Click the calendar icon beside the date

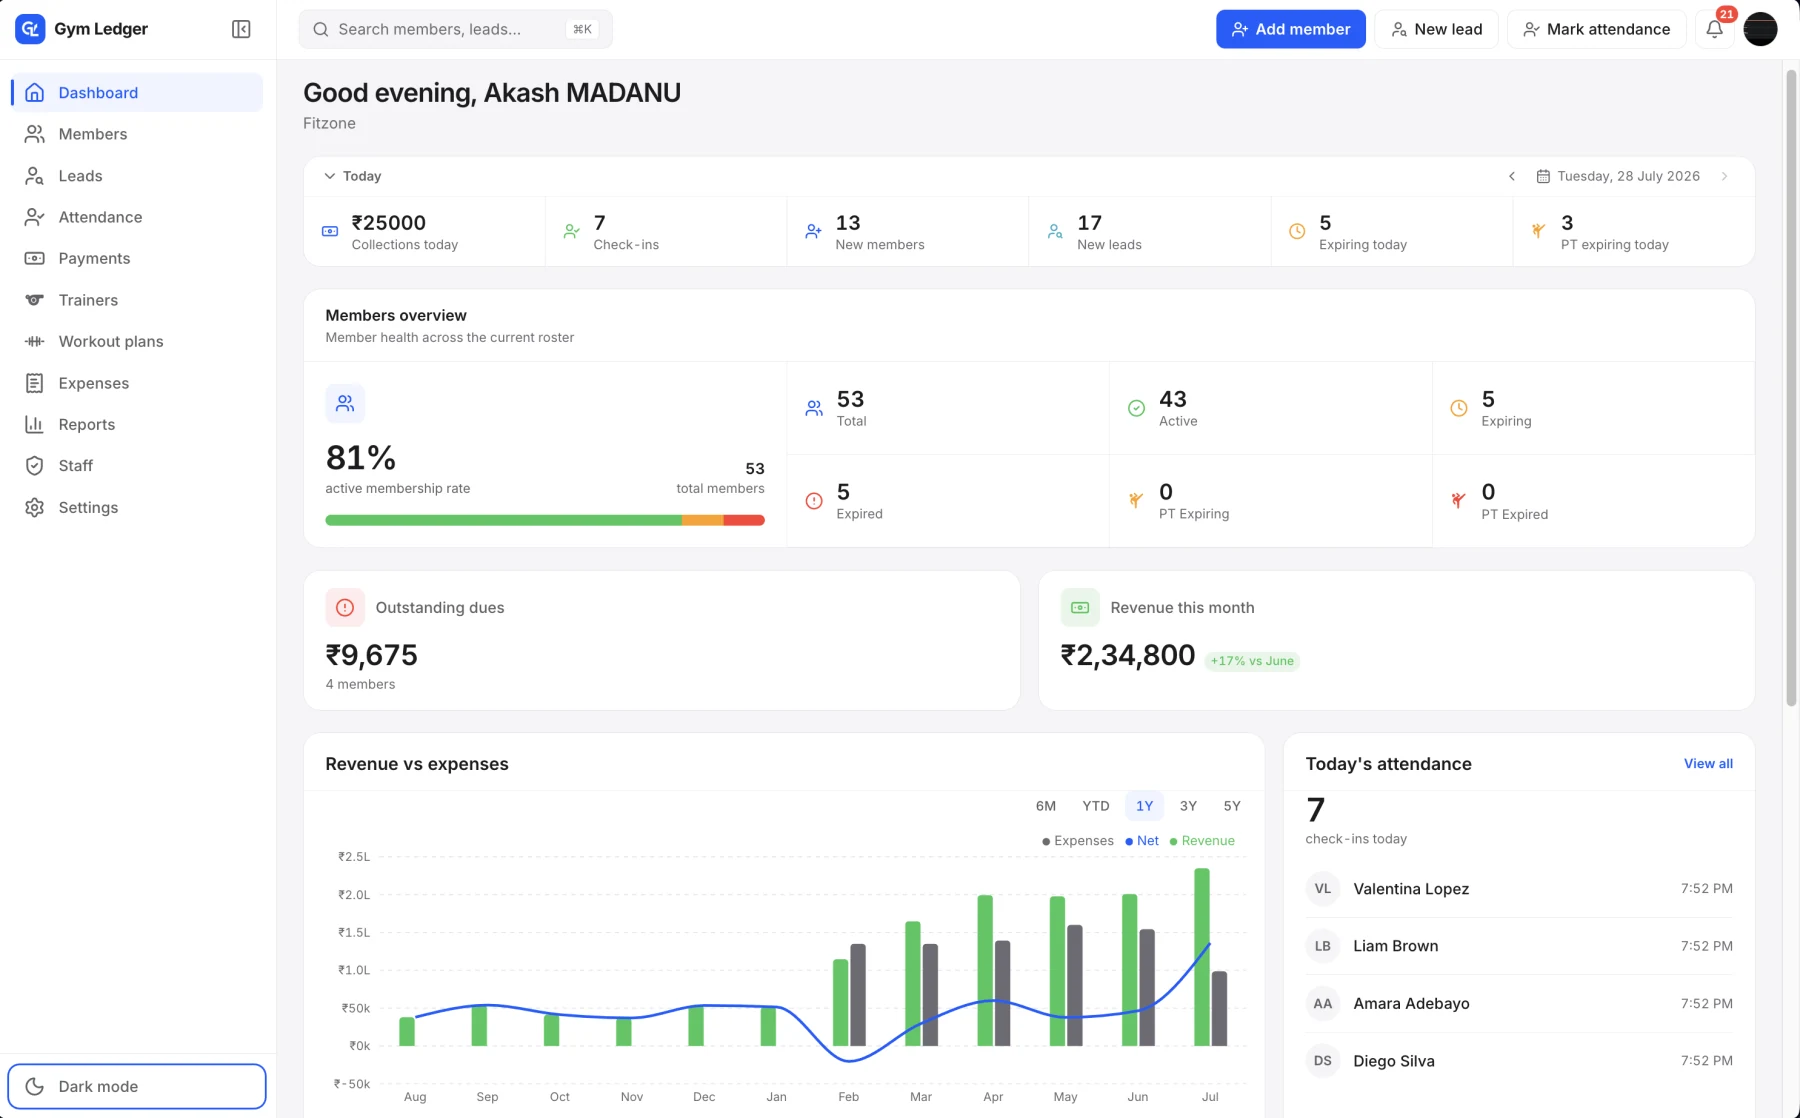pos(1543,176)
